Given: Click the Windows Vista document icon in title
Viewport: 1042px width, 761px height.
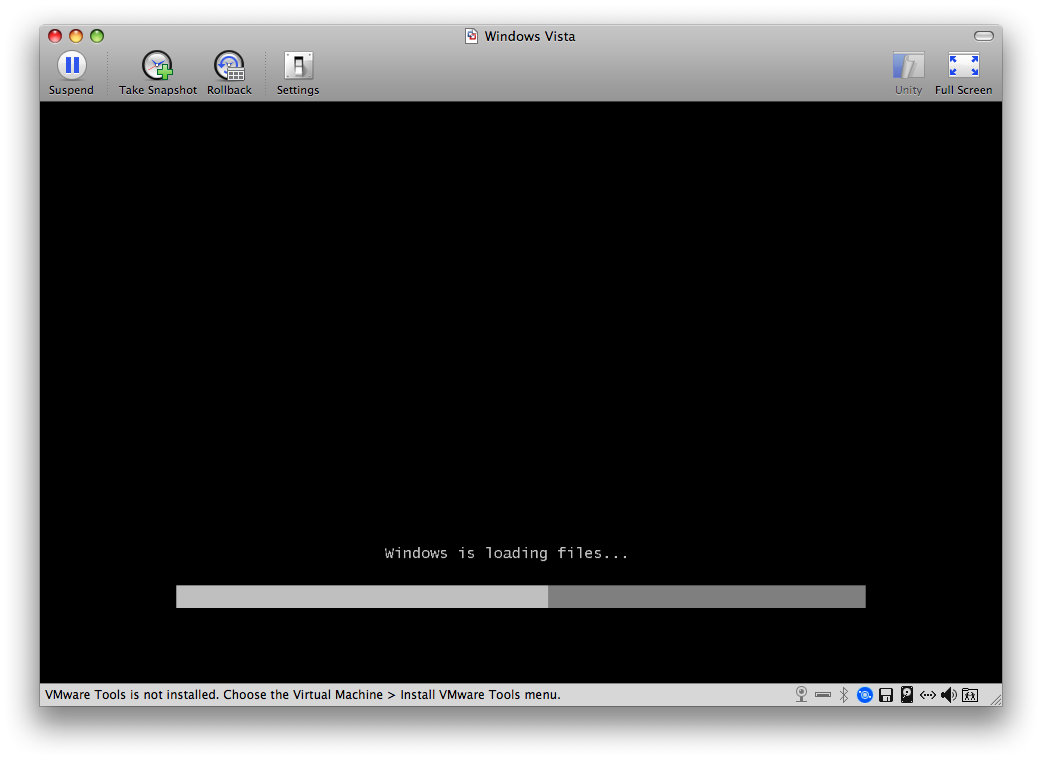Looking at the screenshot, I should coord(472,36).
